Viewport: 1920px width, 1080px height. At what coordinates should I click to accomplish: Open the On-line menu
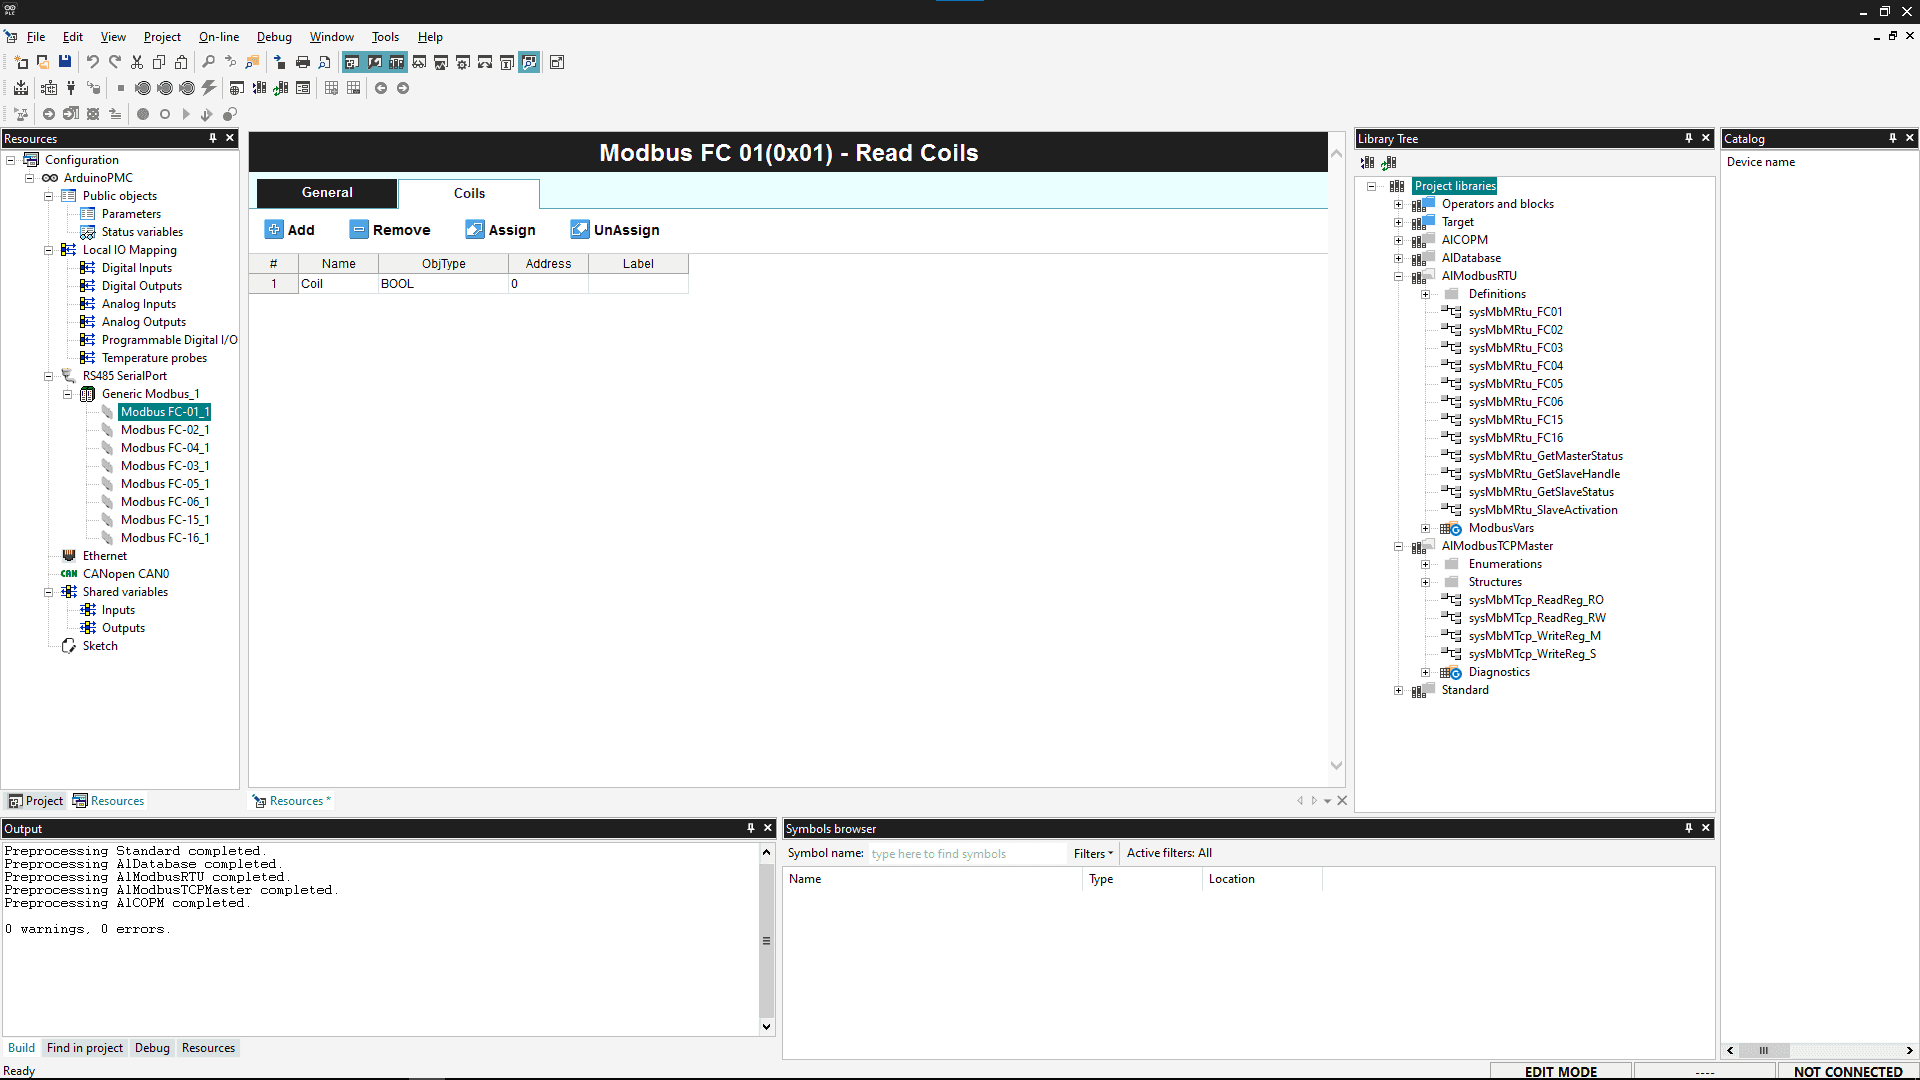coord(218,37)
